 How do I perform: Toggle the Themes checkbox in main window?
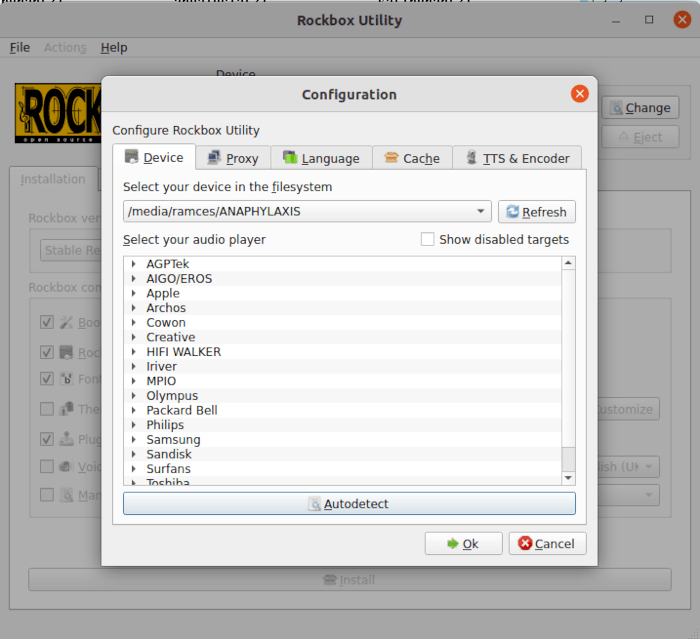pos(47,409)
